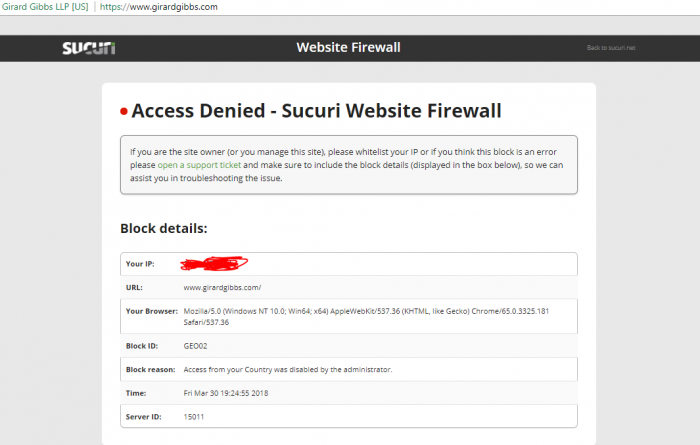
Task: Click the "Access Denied" page heading
Action: 316,111
